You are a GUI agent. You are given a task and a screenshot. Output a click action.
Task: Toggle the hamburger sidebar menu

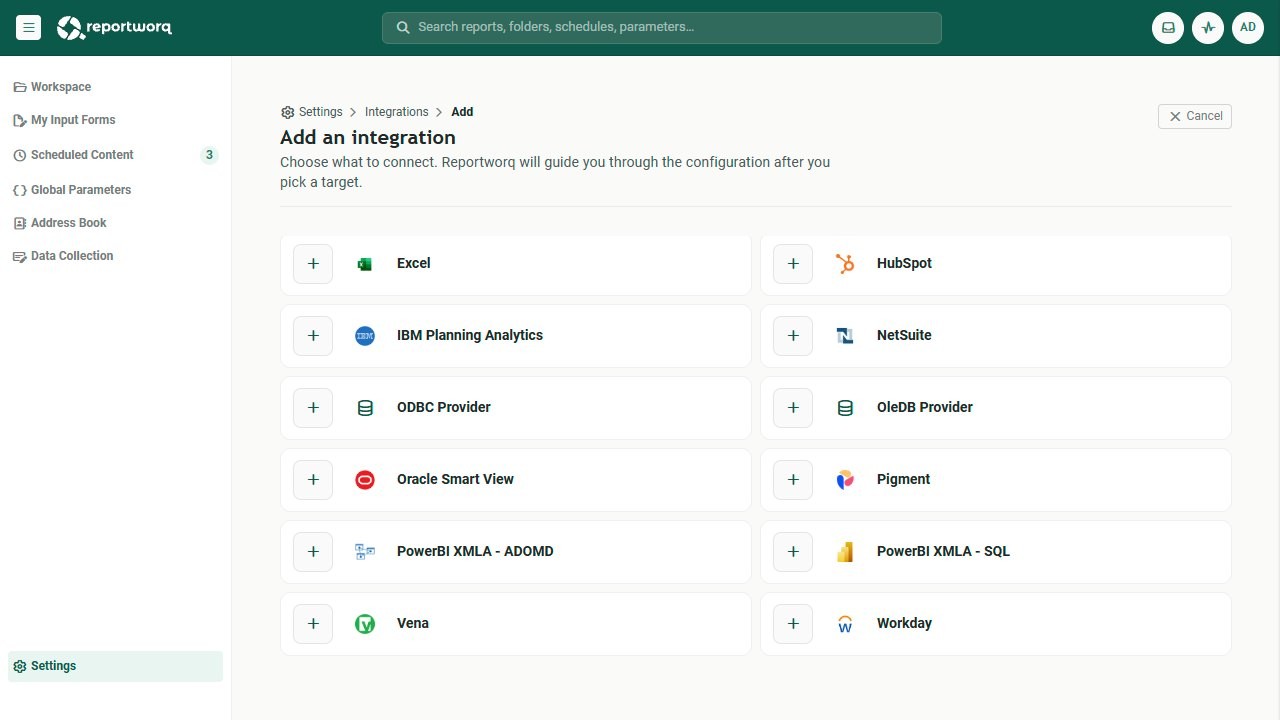(x=28, y=28)
